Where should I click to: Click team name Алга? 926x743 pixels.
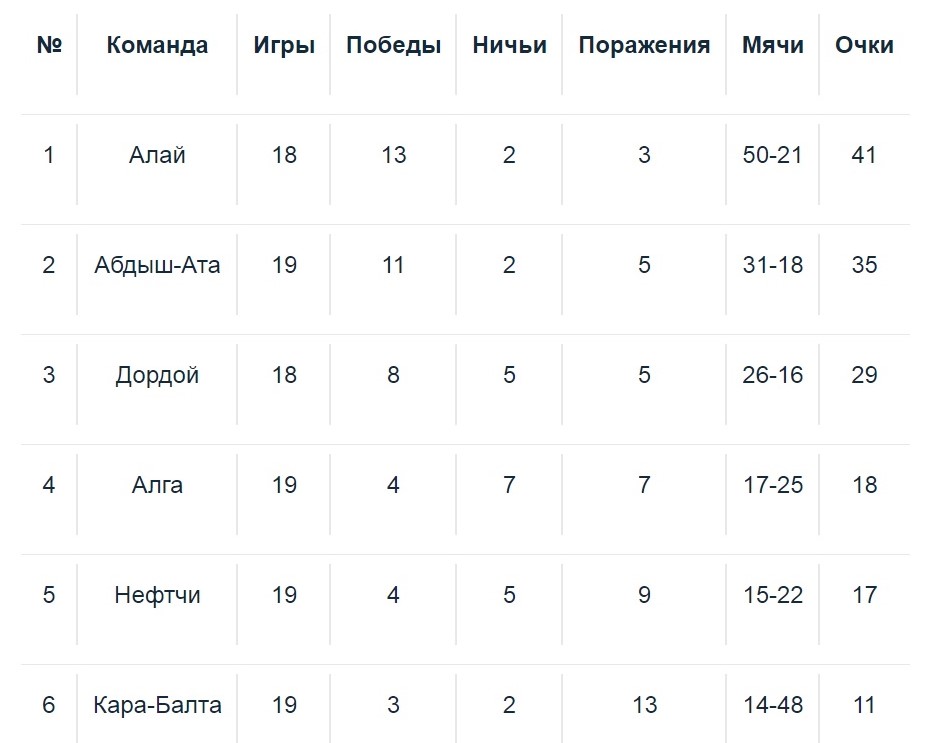(157, 485)
